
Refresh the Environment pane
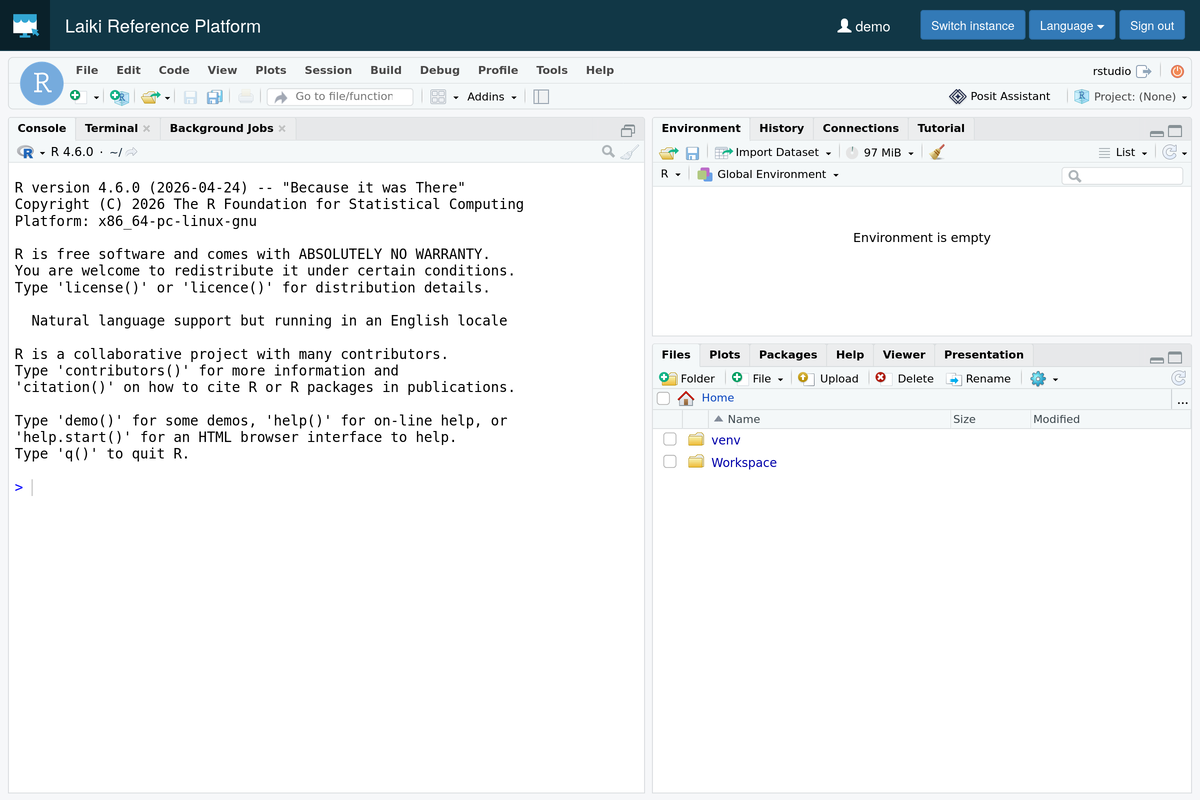pos(1169,152)
